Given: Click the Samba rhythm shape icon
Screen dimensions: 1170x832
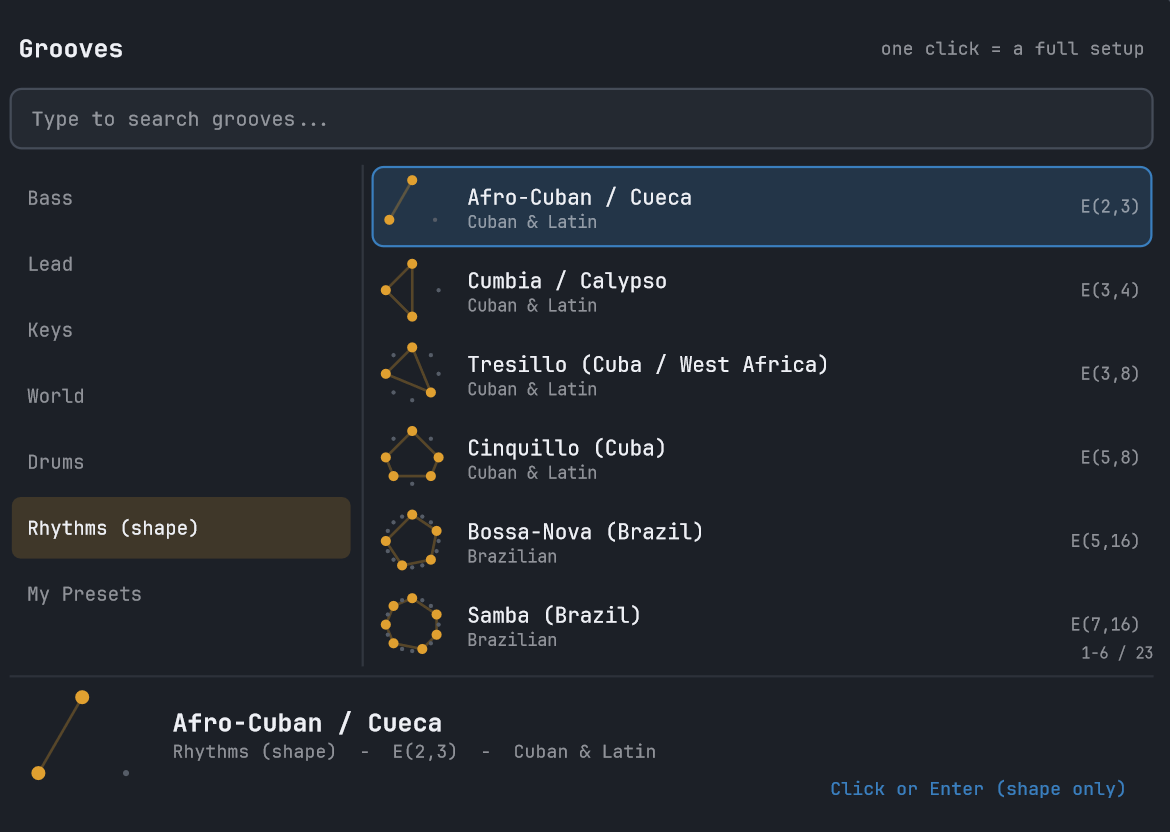Looking at the screenshot, I should point(412,625).
